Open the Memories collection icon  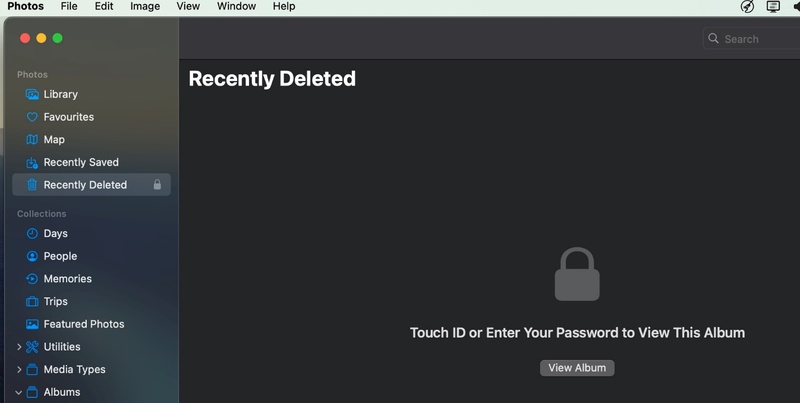(x=32, y=279)
